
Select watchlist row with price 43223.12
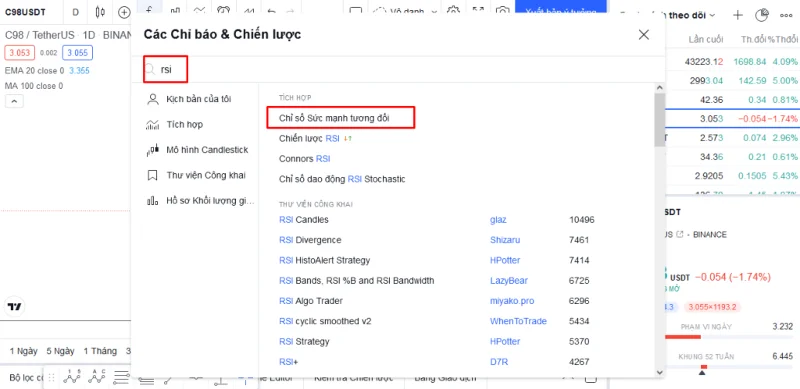(x=733, y=62)
